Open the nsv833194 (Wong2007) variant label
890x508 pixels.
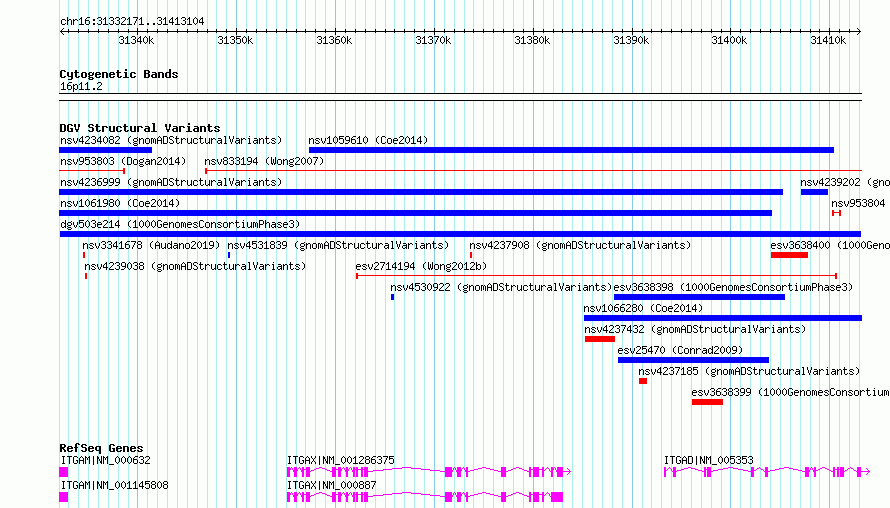[x=264, y=162]
